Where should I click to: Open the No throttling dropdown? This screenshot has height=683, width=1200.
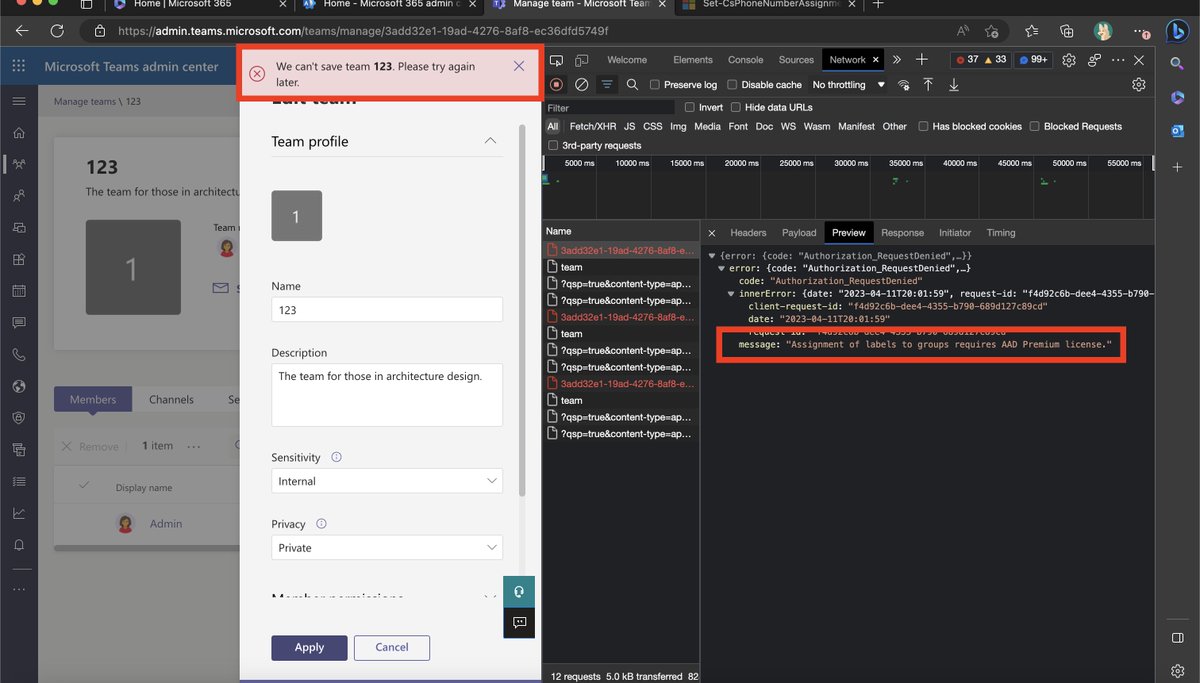(x=849, y=85)
